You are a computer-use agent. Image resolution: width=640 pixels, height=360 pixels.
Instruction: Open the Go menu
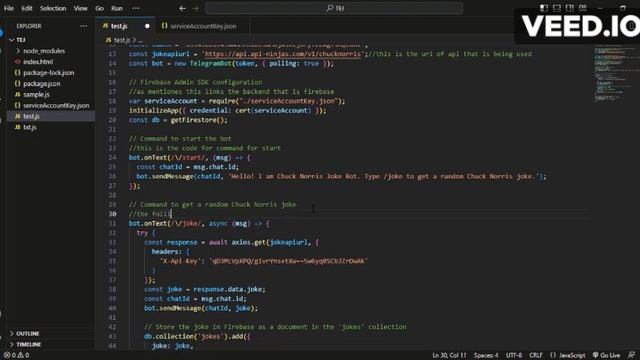(x=99, y=8)
